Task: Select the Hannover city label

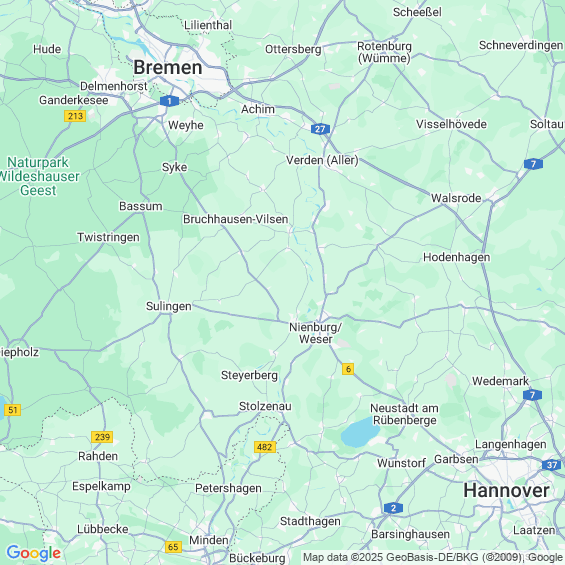Action: pos(506,491)
